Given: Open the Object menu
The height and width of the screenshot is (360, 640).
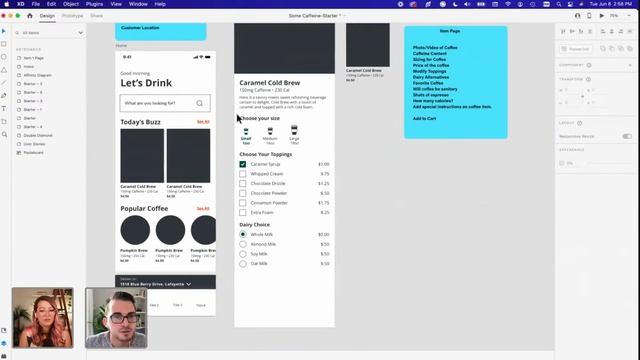Looking at the screenshot, I should pos(71,4).
